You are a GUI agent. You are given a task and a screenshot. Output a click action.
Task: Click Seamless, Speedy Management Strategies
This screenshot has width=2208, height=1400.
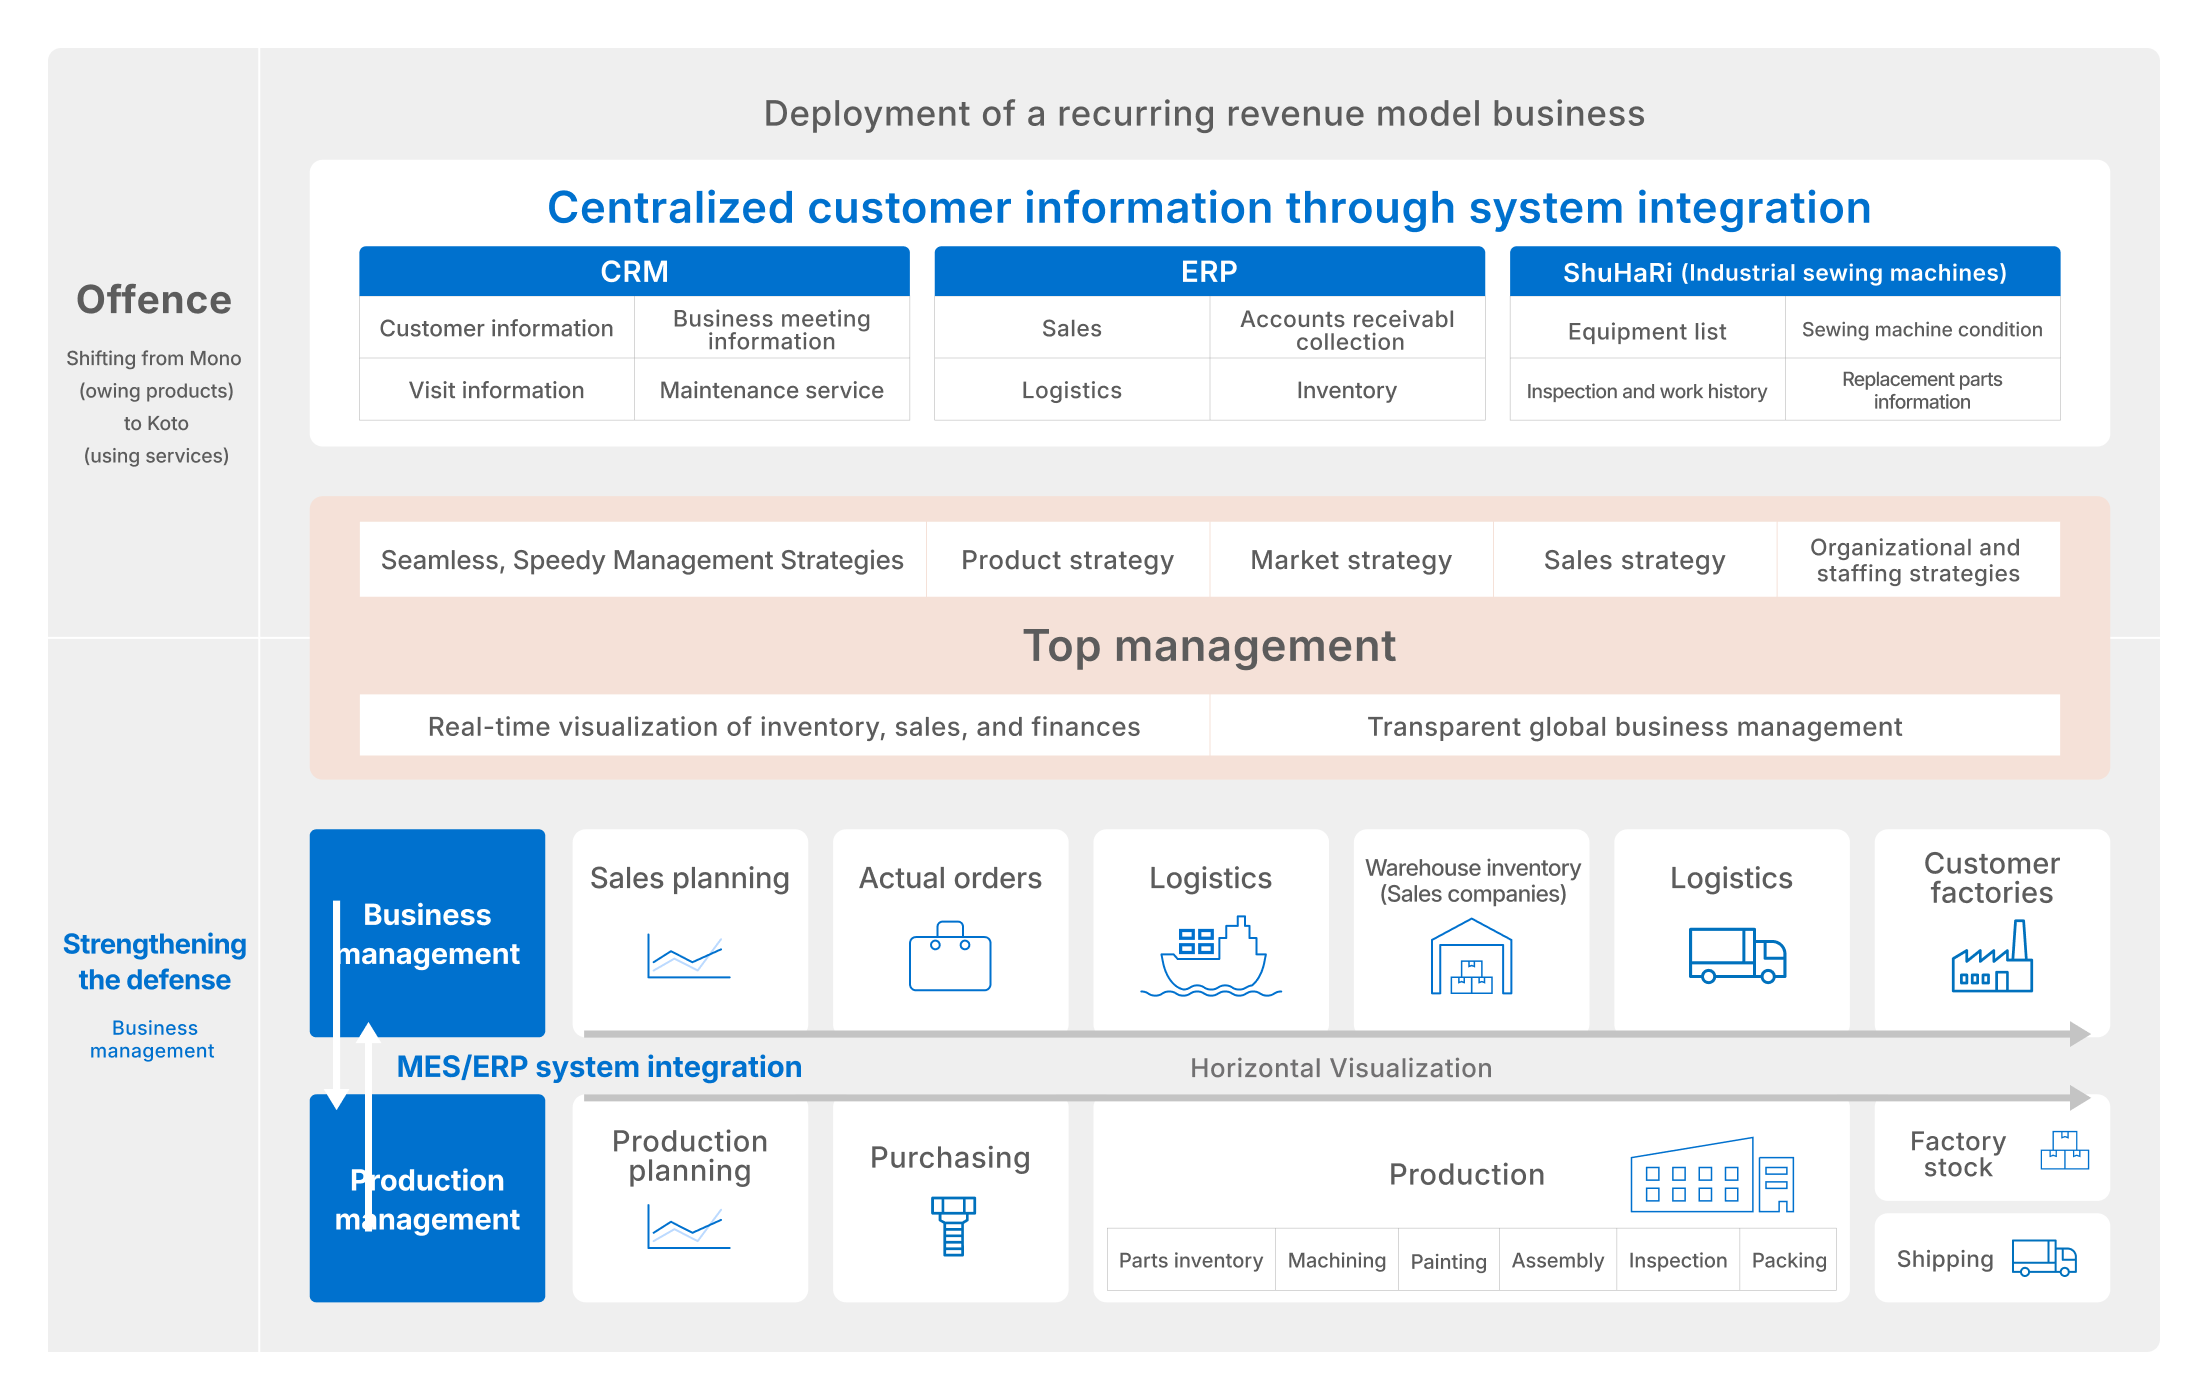coord(642,560)
